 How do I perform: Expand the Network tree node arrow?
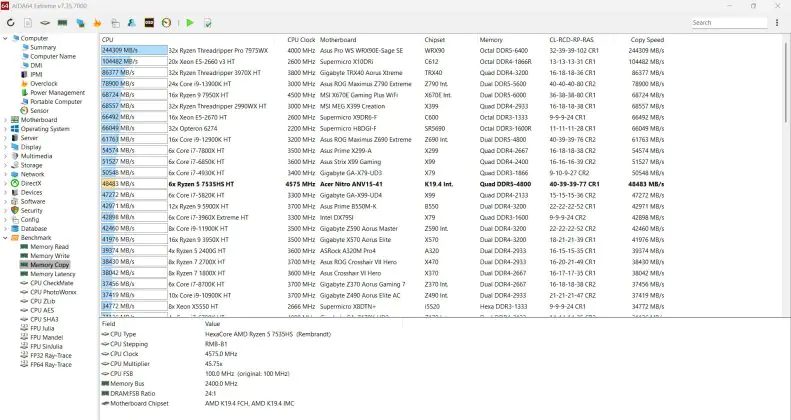click(x=6, y=174)
